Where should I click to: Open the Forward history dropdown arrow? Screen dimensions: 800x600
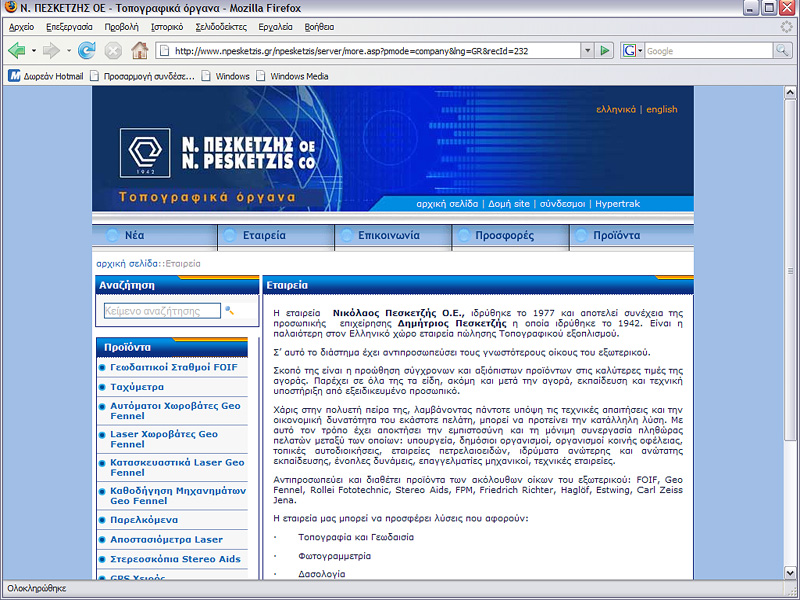coord(68,51)
